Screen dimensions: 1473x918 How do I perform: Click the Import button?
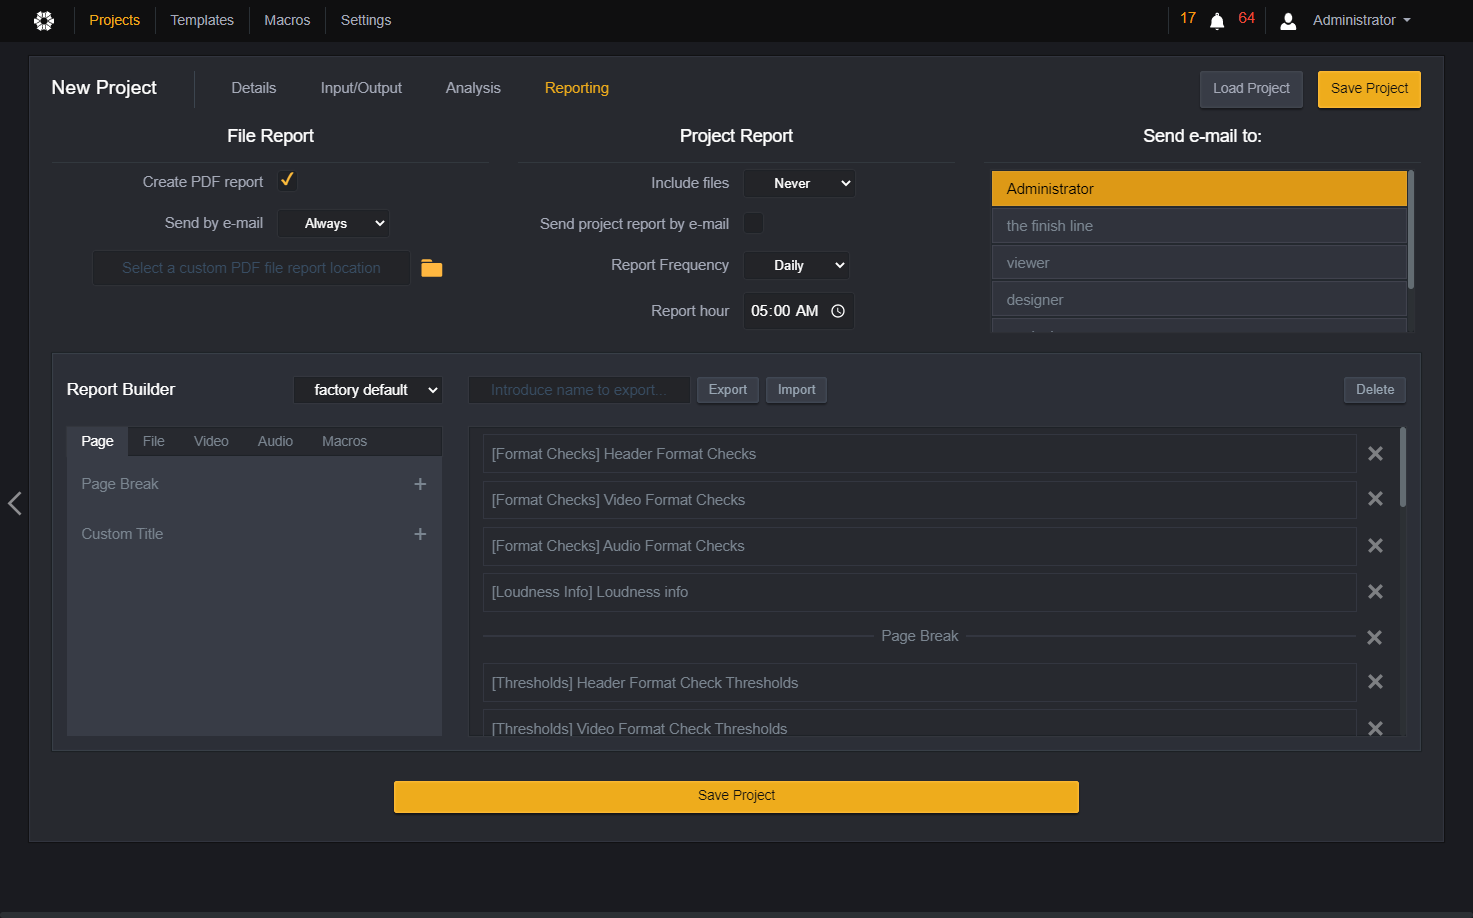[x=797, y=390]
